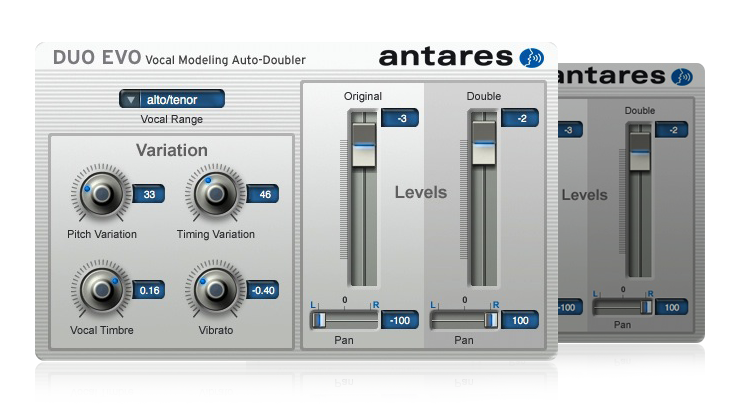This screenshot has width=736, height=419.
Task: Select the Pitch Variation value field 33
Action: [x=149, y=194]
